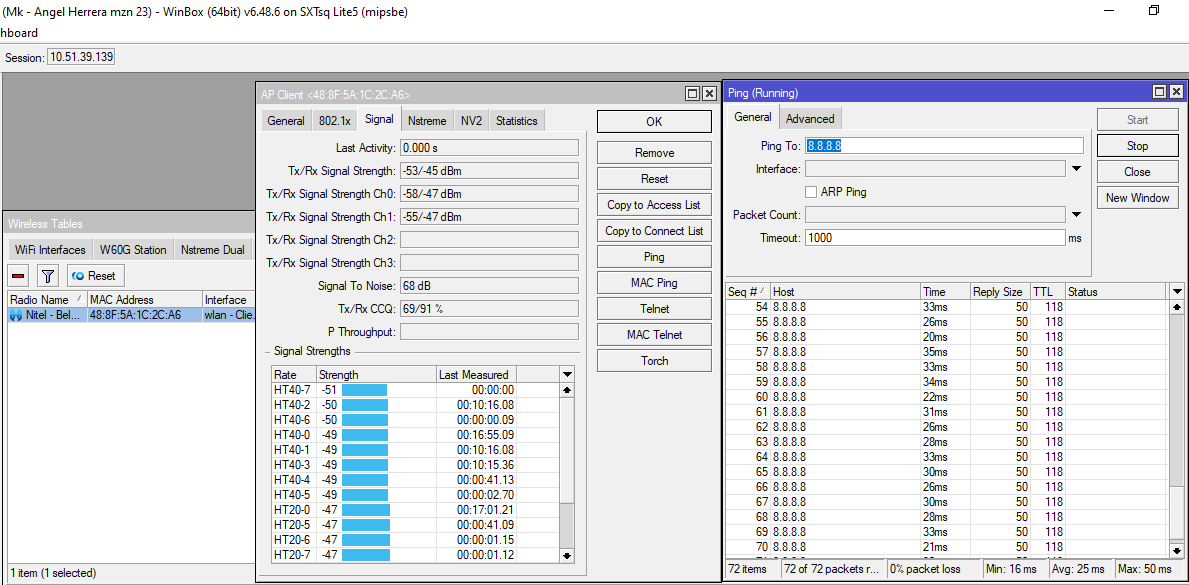Image resolution: width=1189 pixels, height=585 pixels.
Task: Select the Nitel radio name row
Action: [x=45, y=315]
